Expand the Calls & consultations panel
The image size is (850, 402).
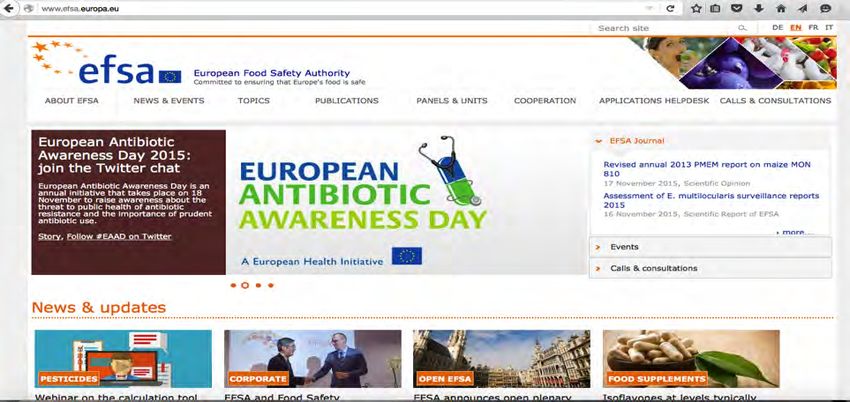(x=710, y=268)
